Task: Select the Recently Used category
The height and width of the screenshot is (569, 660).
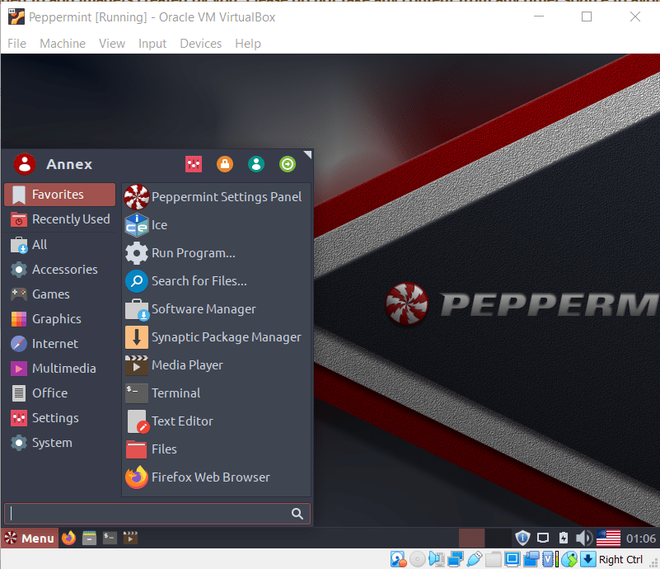Action: 59,219
